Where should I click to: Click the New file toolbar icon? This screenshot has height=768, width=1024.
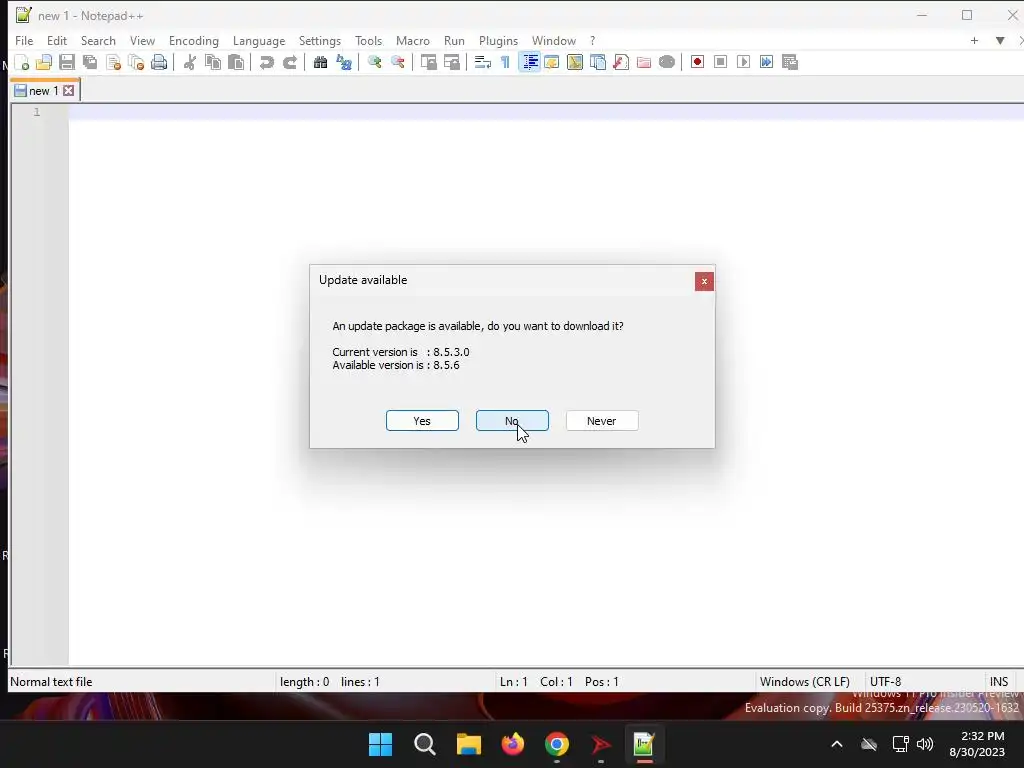[22, 62]
